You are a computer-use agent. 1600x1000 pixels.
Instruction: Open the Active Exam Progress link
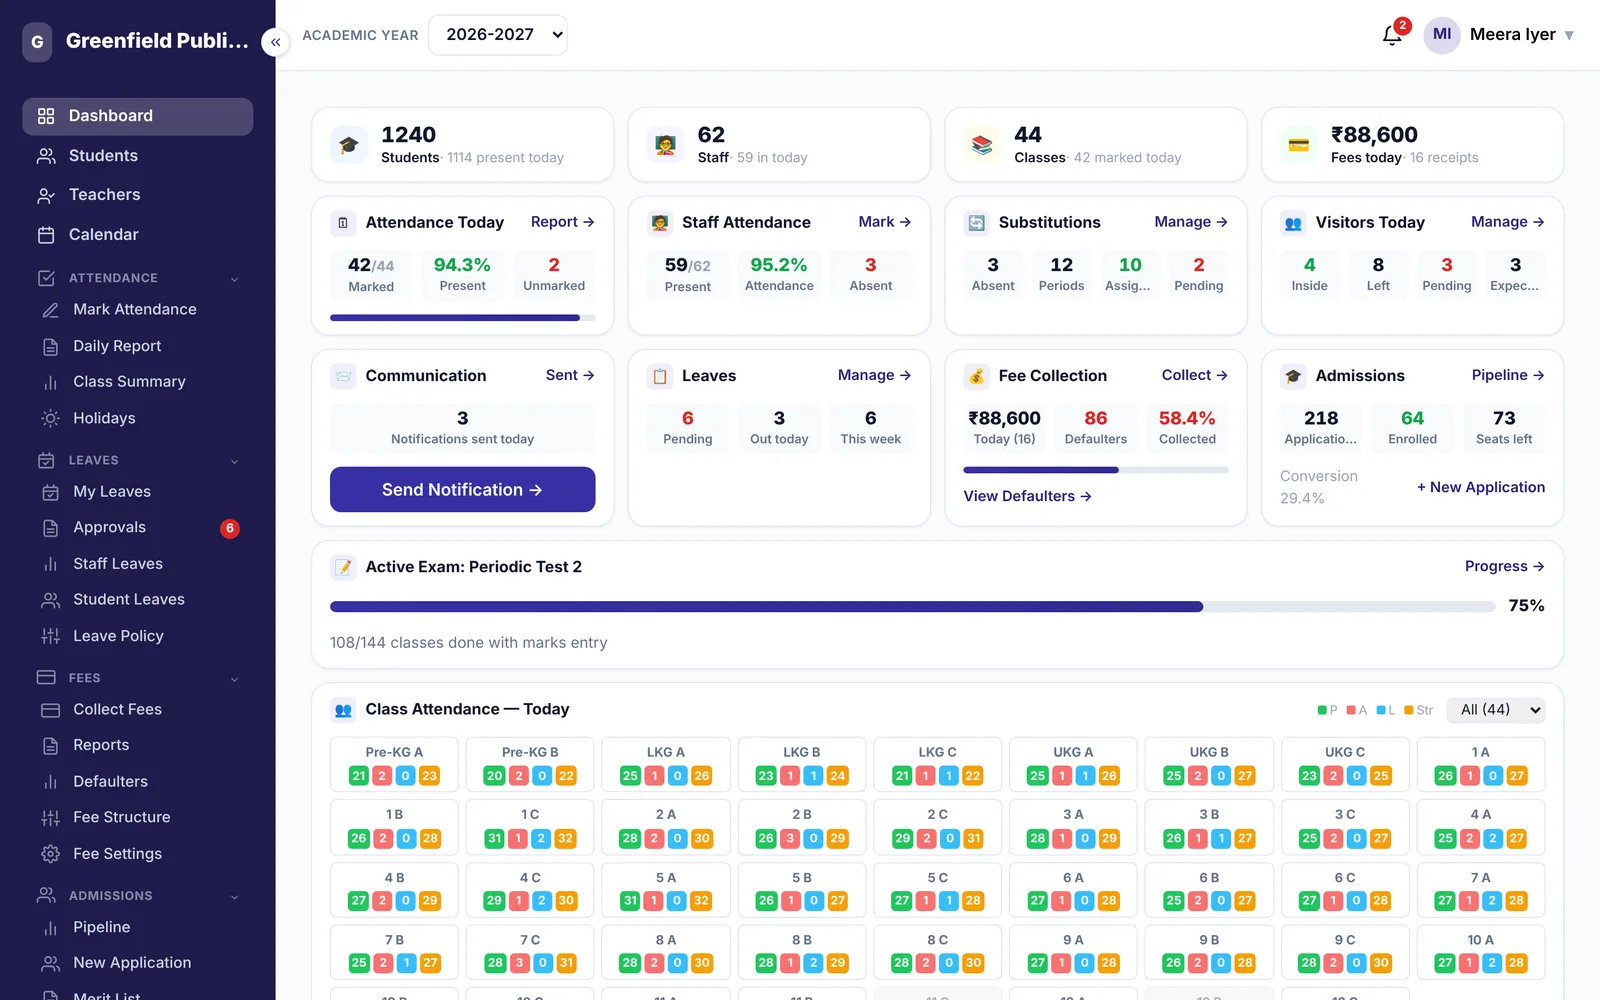tap(1504, 566)
